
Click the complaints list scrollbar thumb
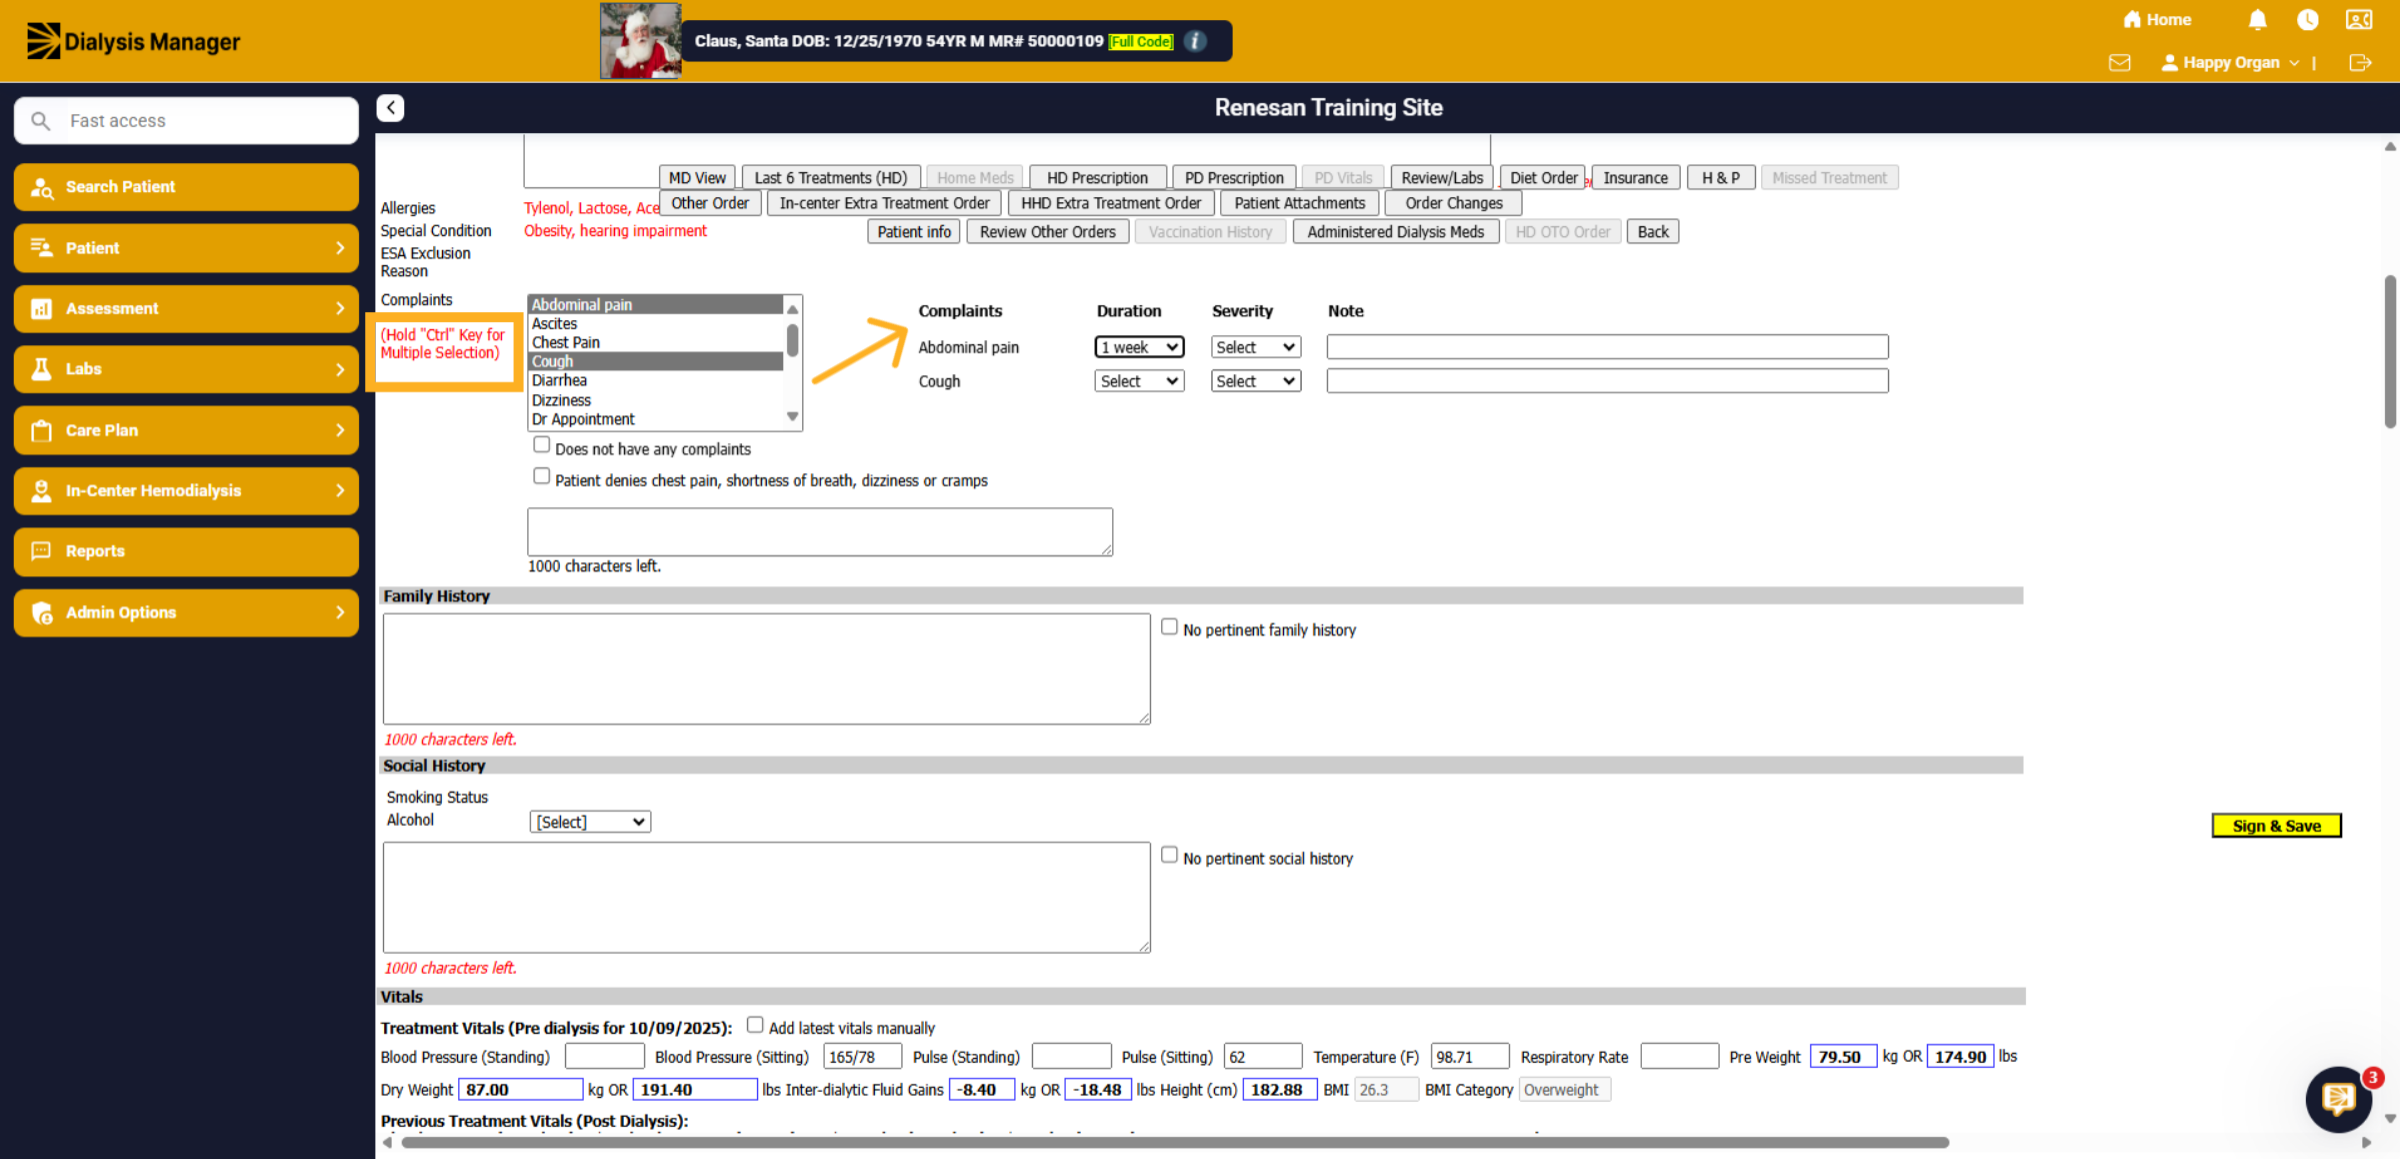pyautogui.click(x=792, y=339)
